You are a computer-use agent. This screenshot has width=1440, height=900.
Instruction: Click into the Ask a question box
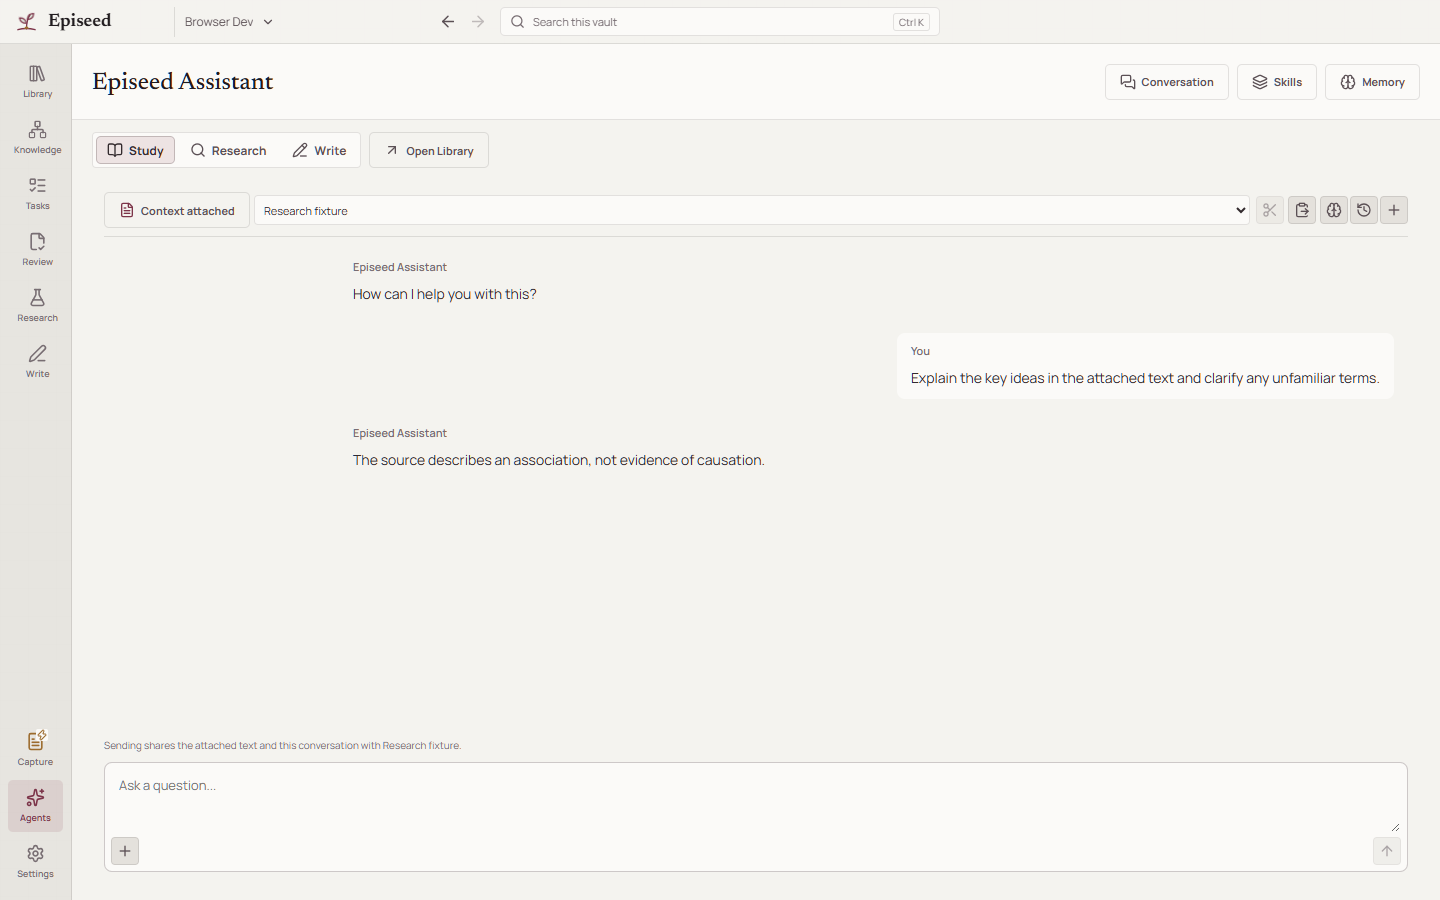[x=756, y=797]
